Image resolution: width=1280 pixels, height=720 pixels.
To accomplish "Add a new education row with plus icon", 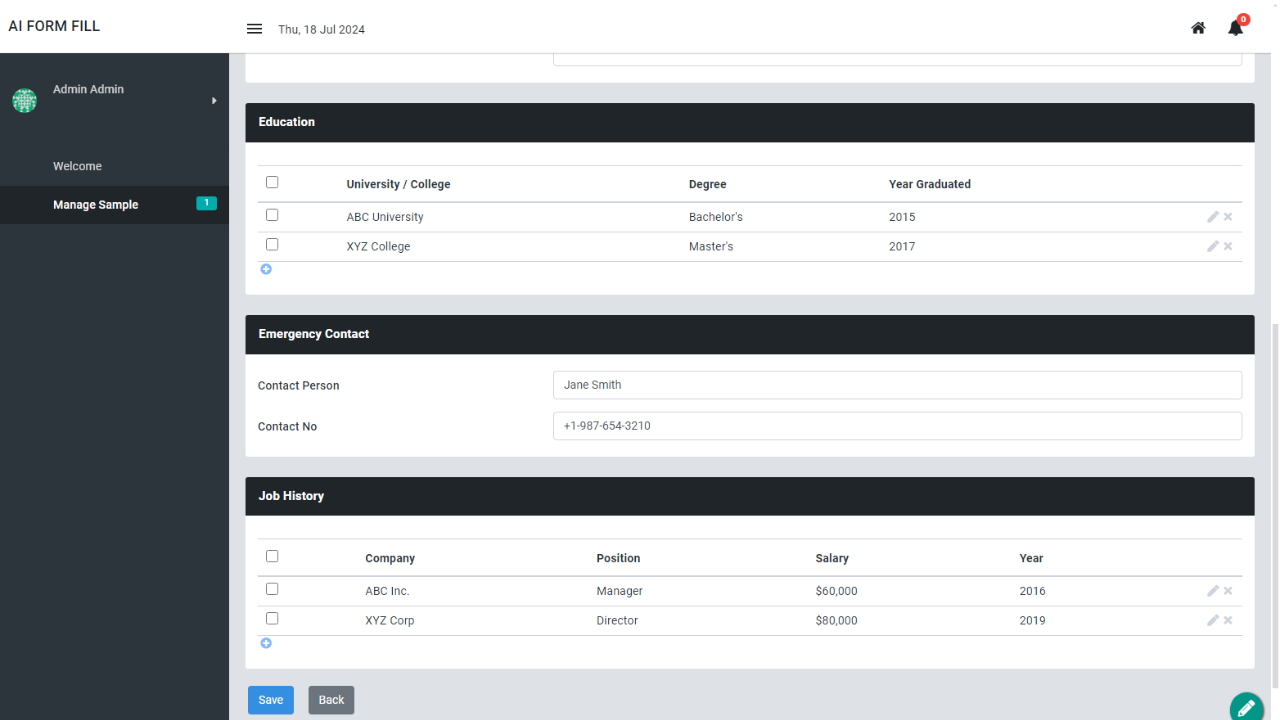I will (x=266, y=269).
